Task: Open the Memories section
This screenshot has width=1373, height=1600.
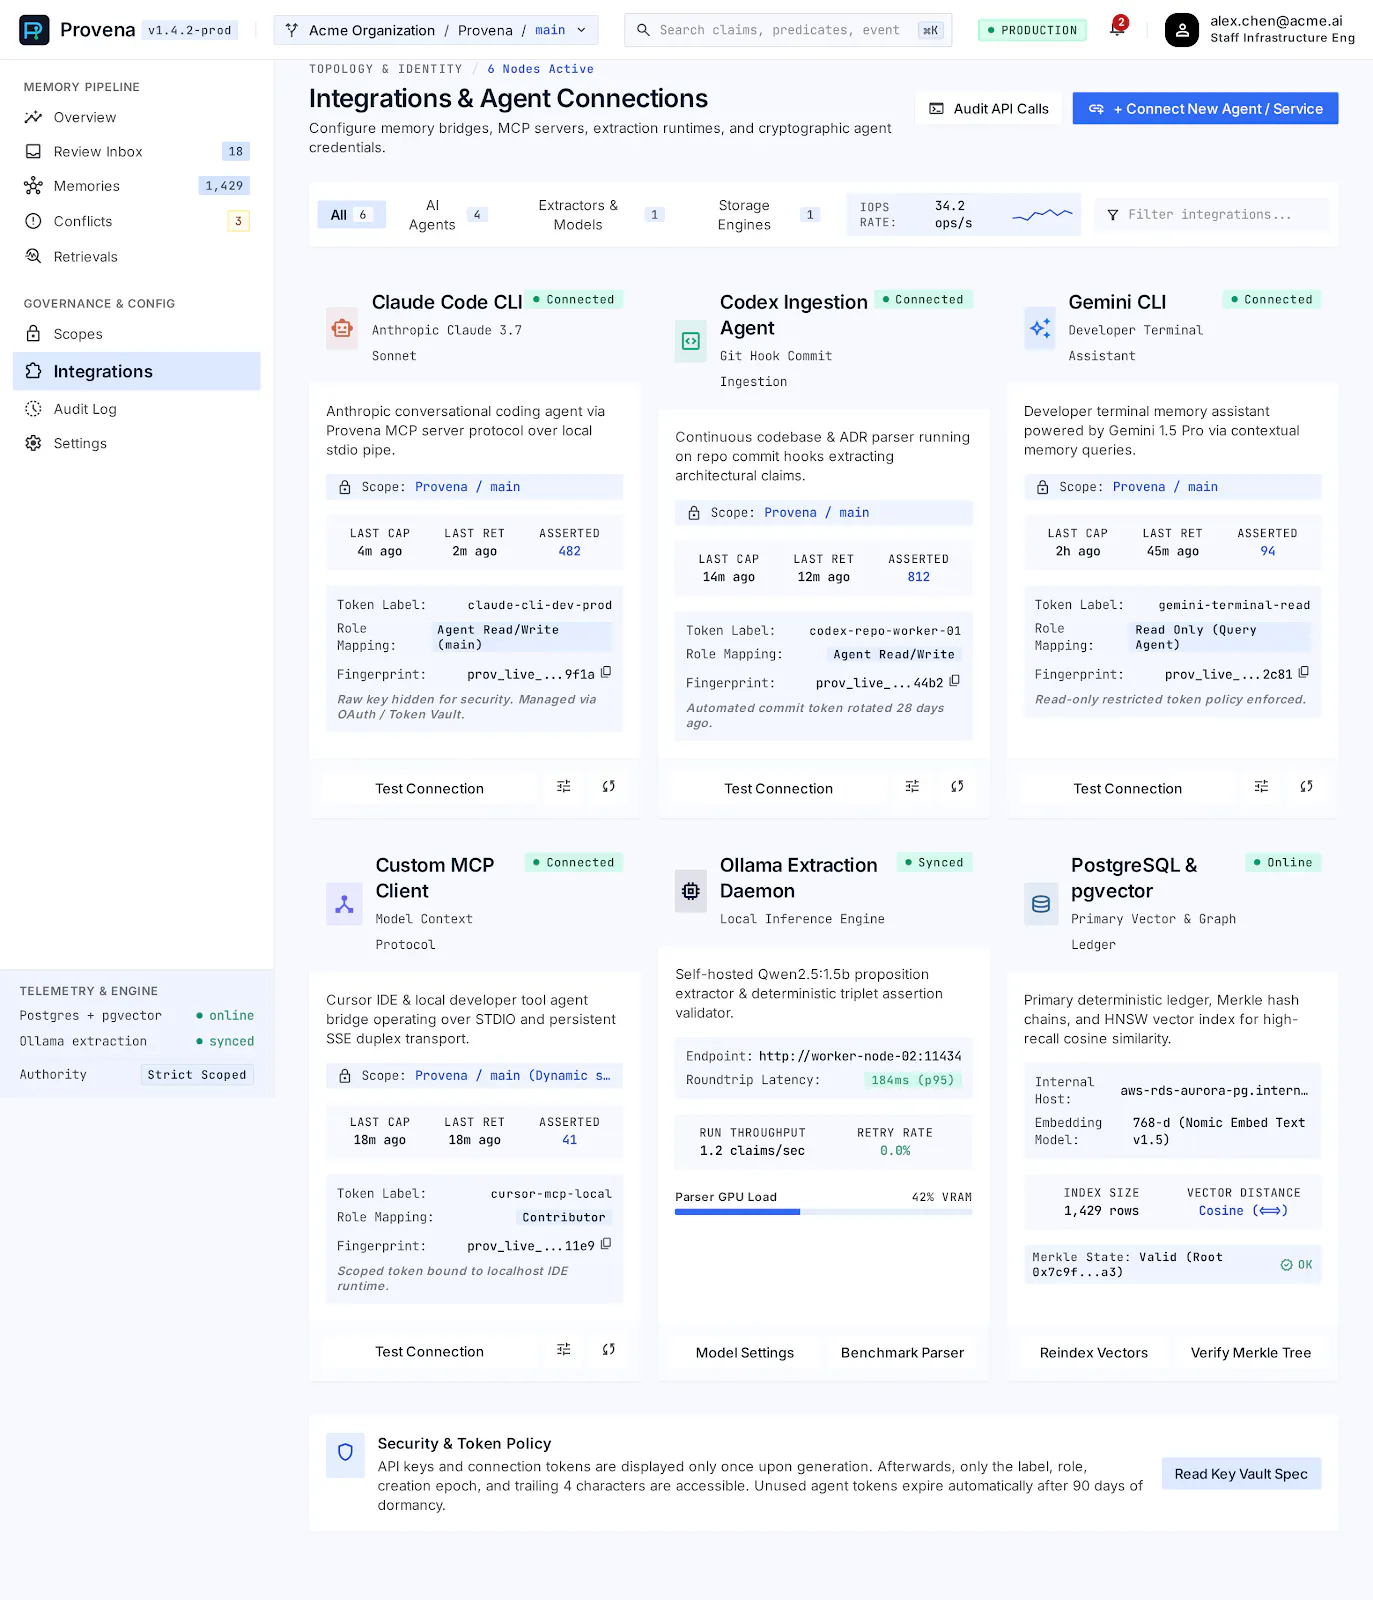Action: click(137, 186)
